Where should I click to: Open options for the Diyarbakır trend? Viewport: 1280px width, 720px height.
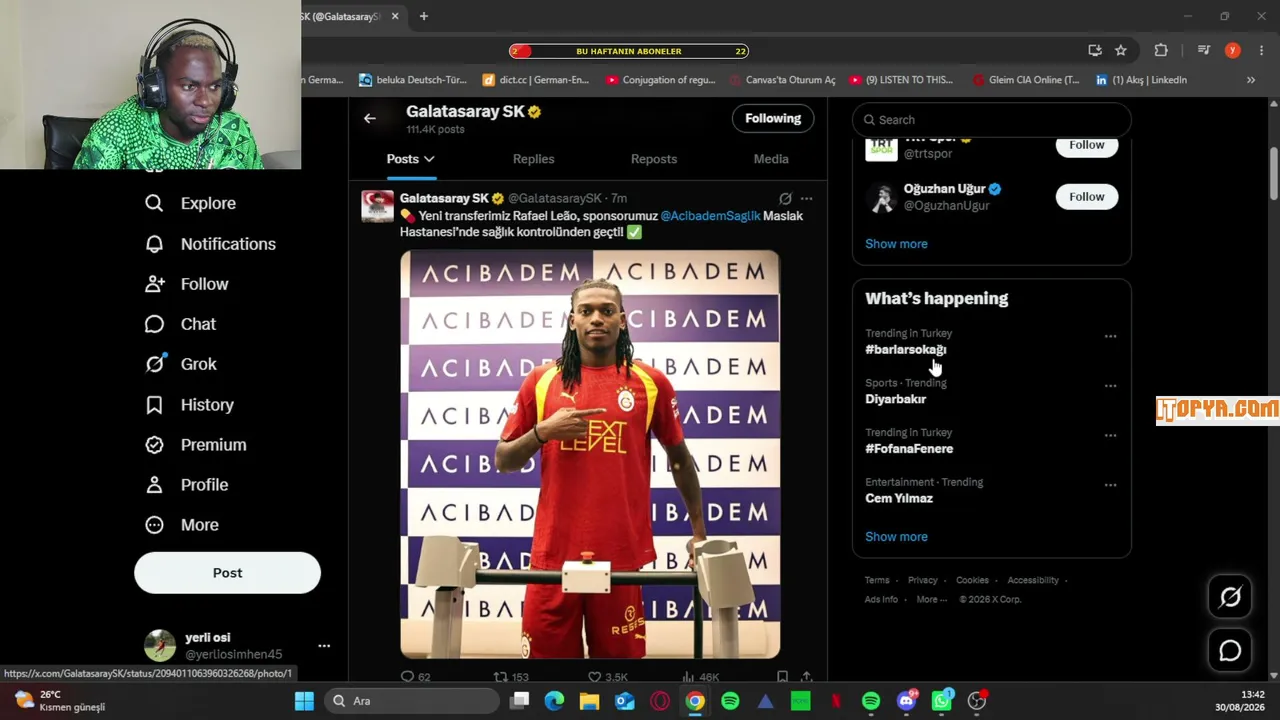(1110, 386)
